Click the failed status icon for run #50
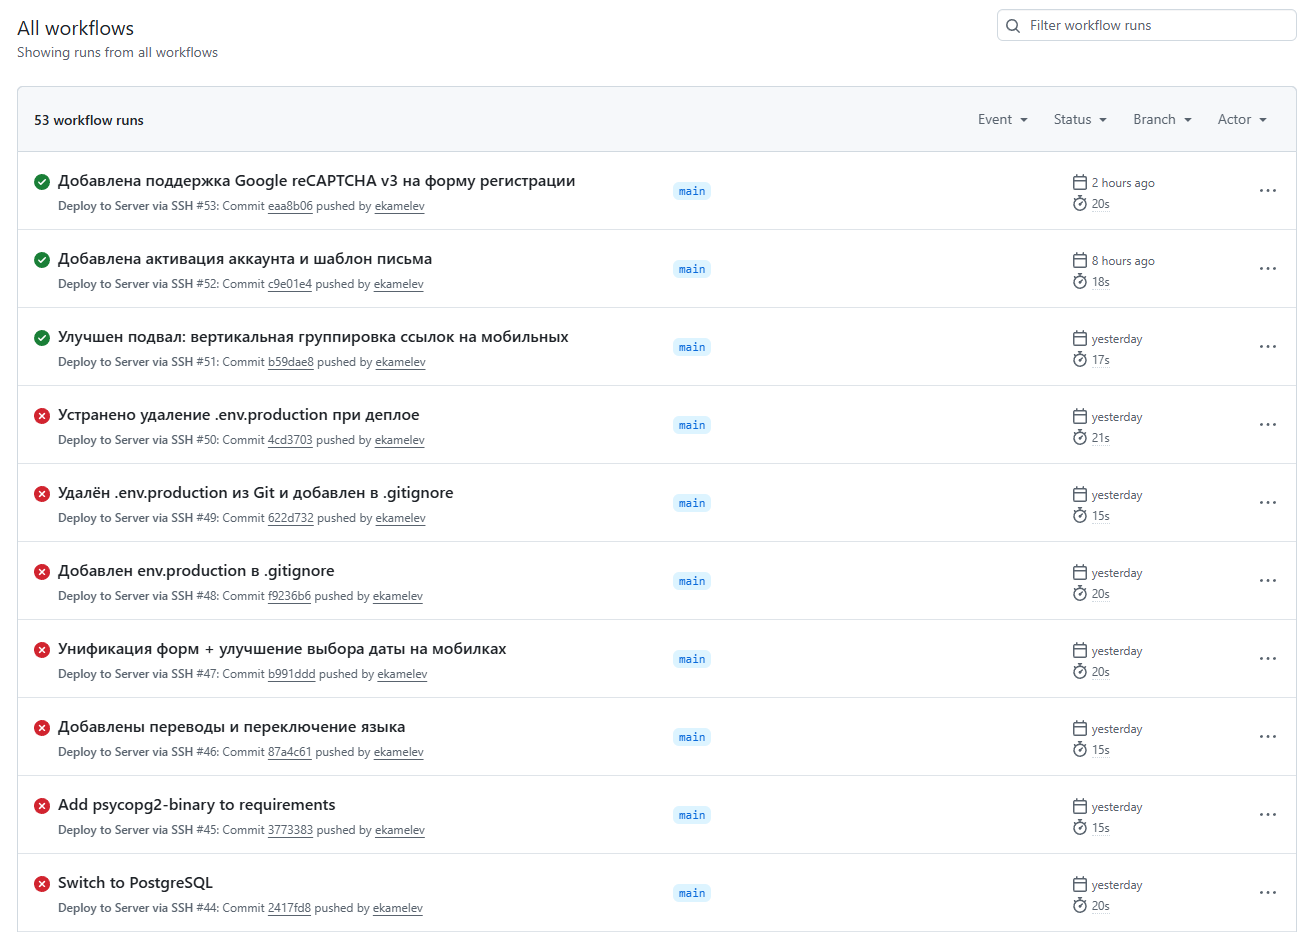 click(x=42, y=416)
